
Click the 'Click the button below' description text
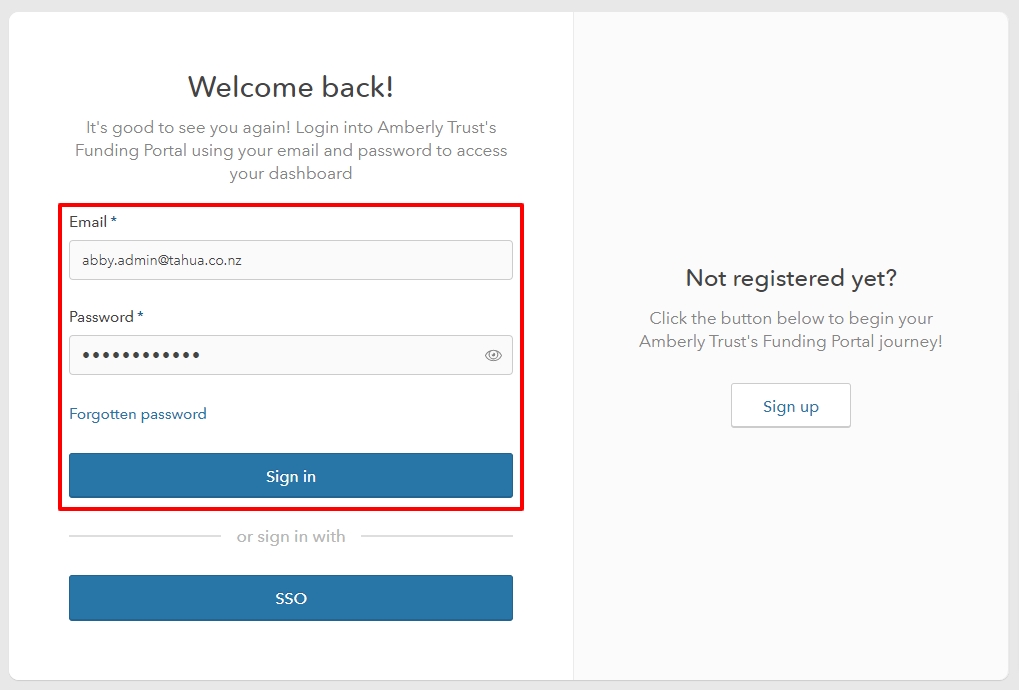[790, 330]
